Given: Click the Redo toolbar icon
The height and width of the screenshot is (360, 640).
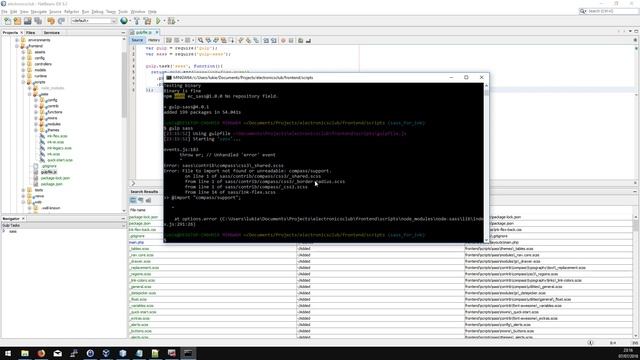Looking at the screenshot, I should click(61, 21).
